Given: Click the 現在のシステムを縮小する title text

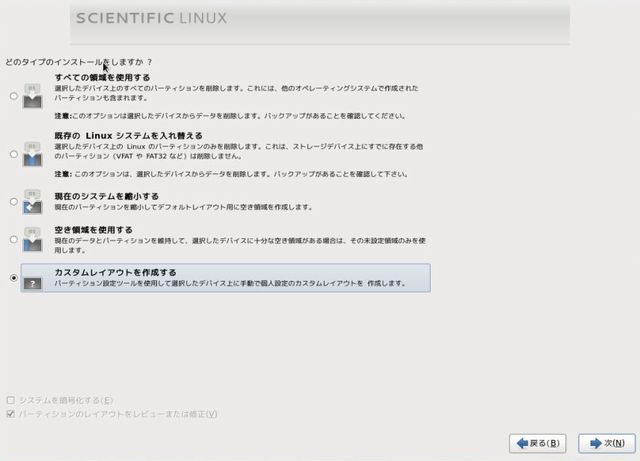Looking at the screenshot, I should (x=105, y=195).
